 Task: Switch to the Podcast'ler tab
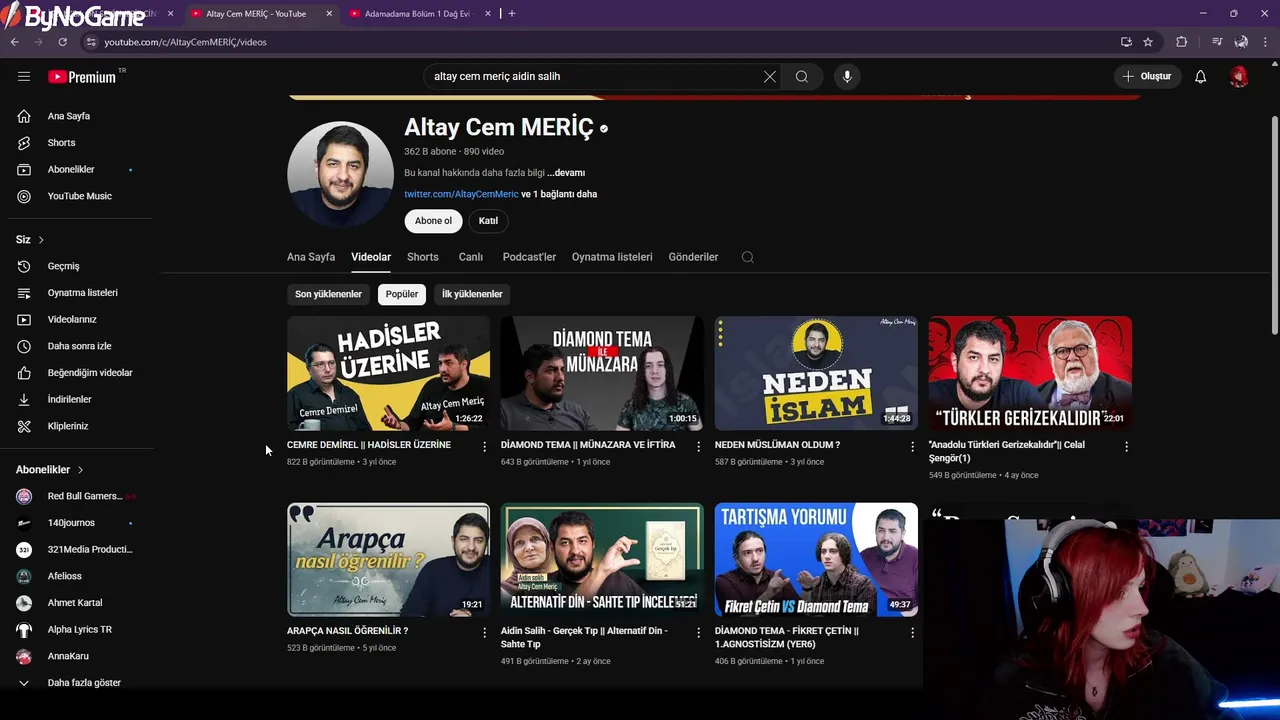(x=529, y=257)
